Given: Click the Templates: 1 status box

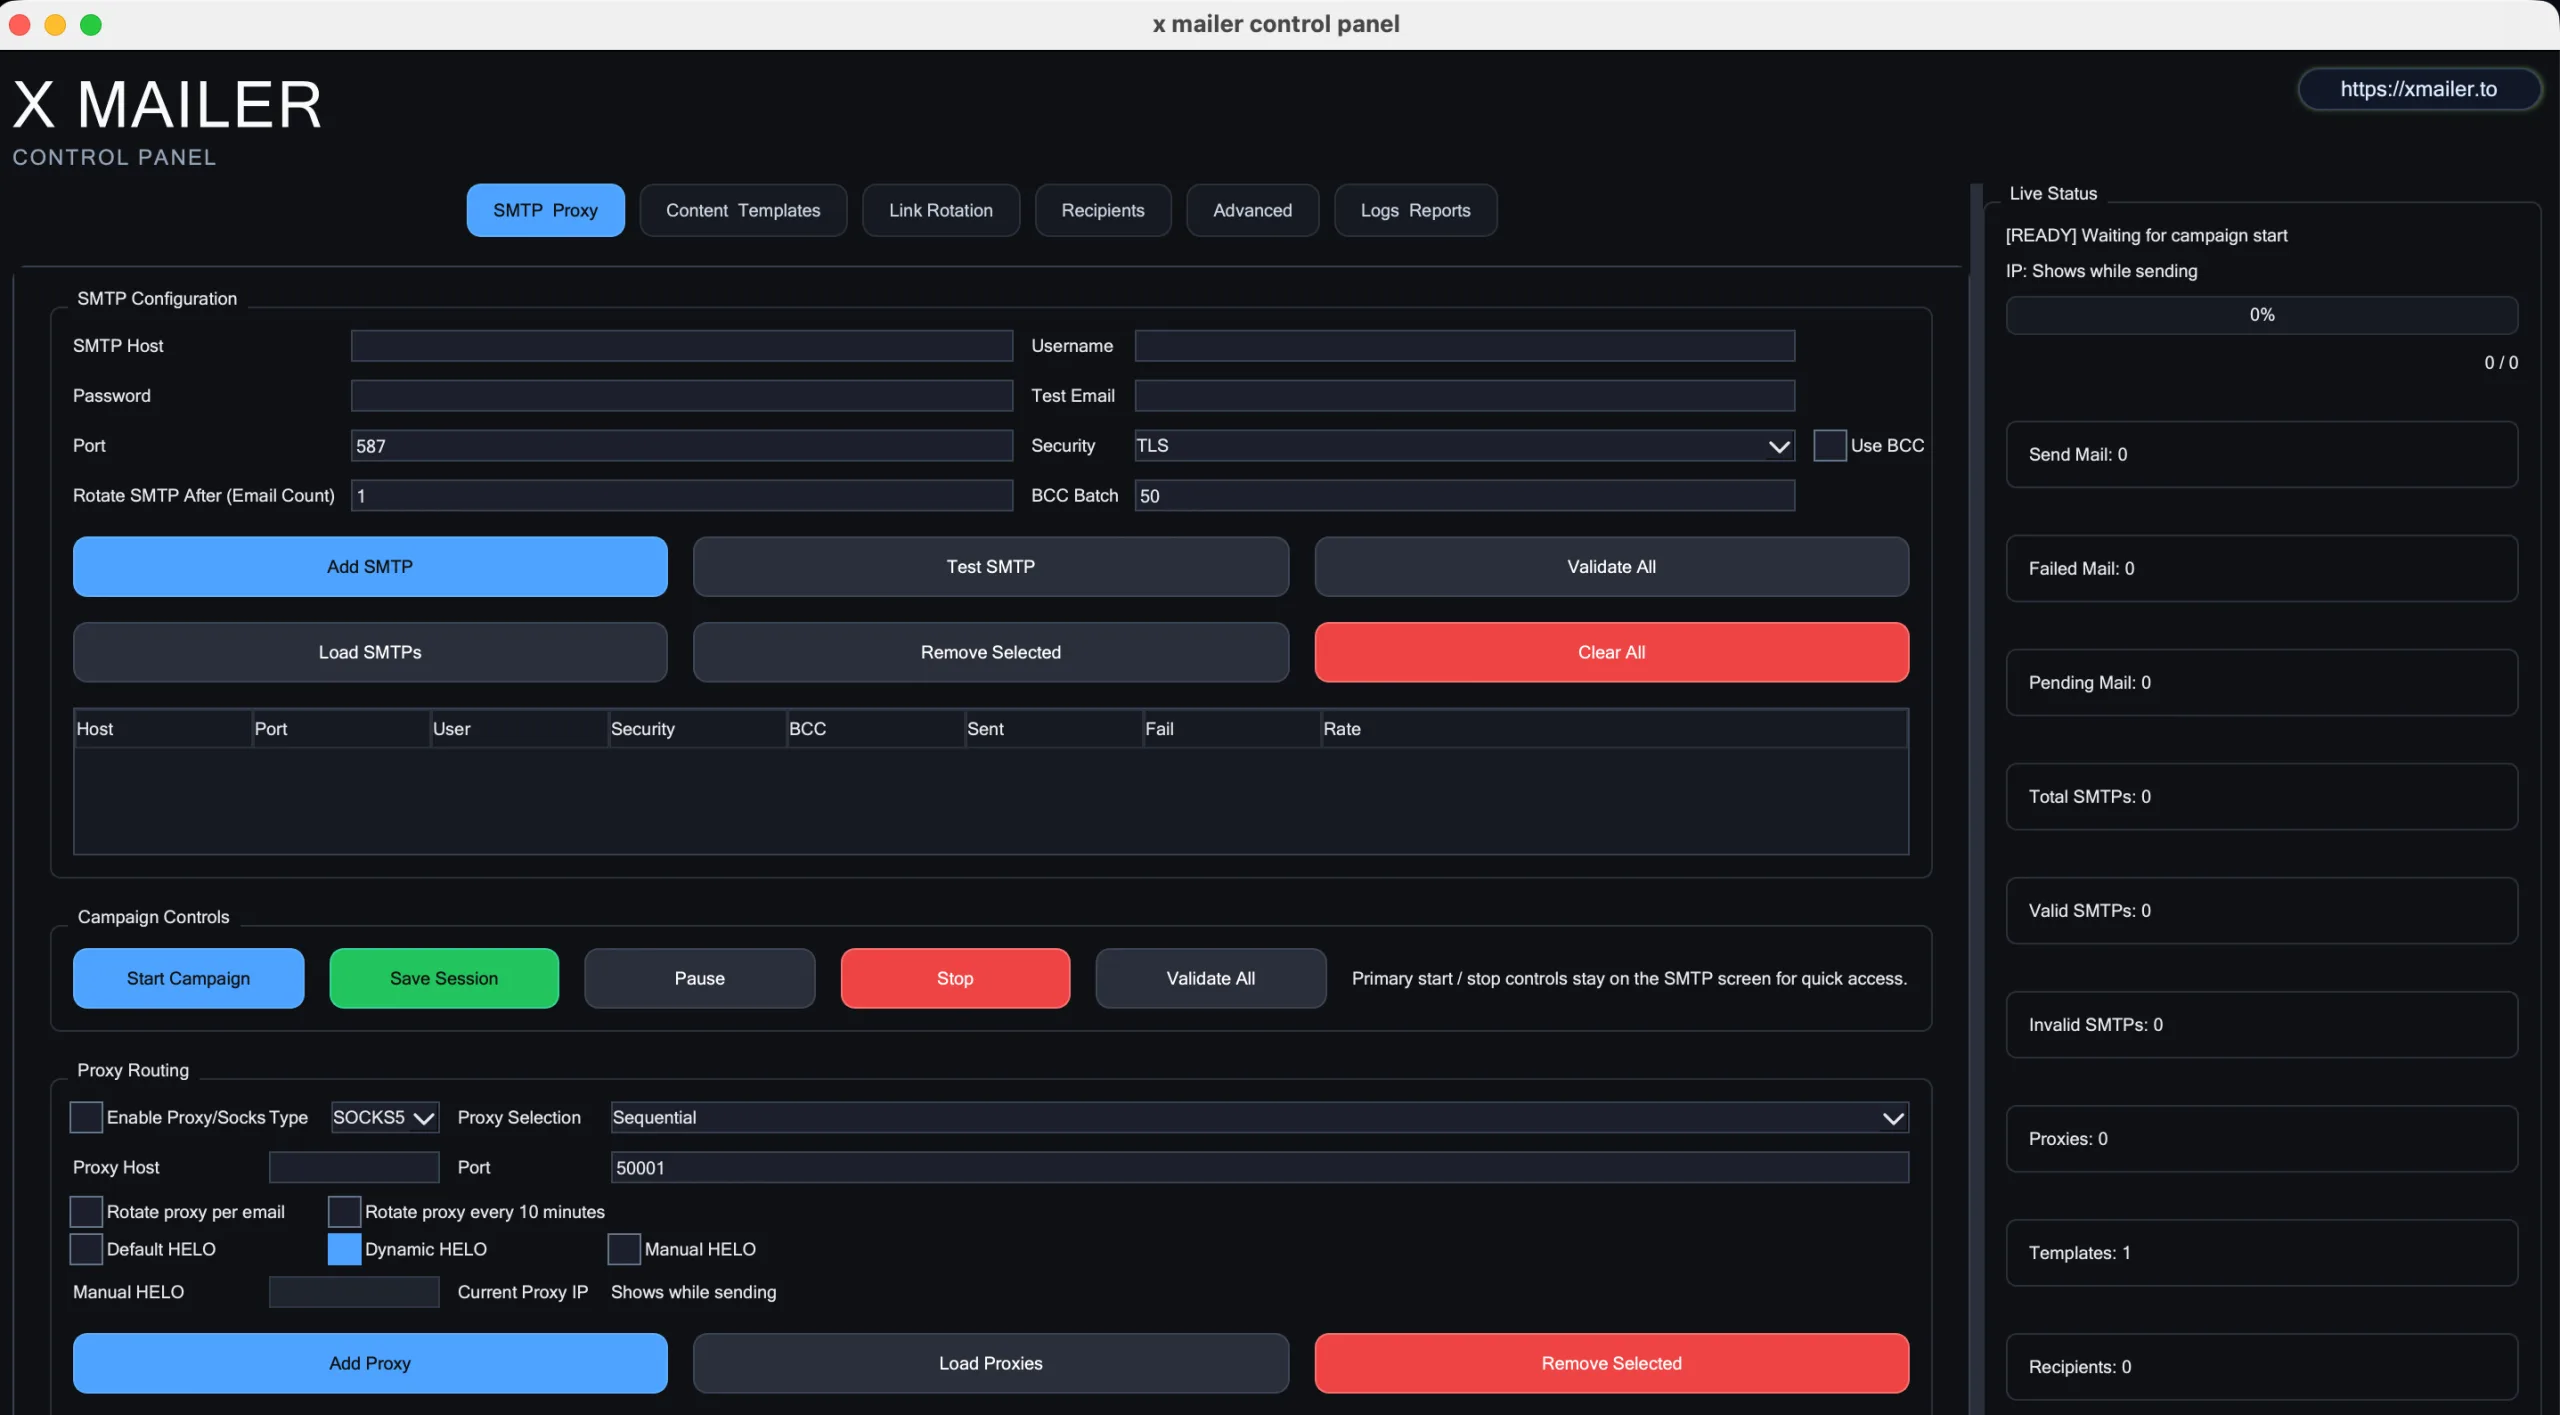Looking at the screenshot, I should (2262, 1253).
